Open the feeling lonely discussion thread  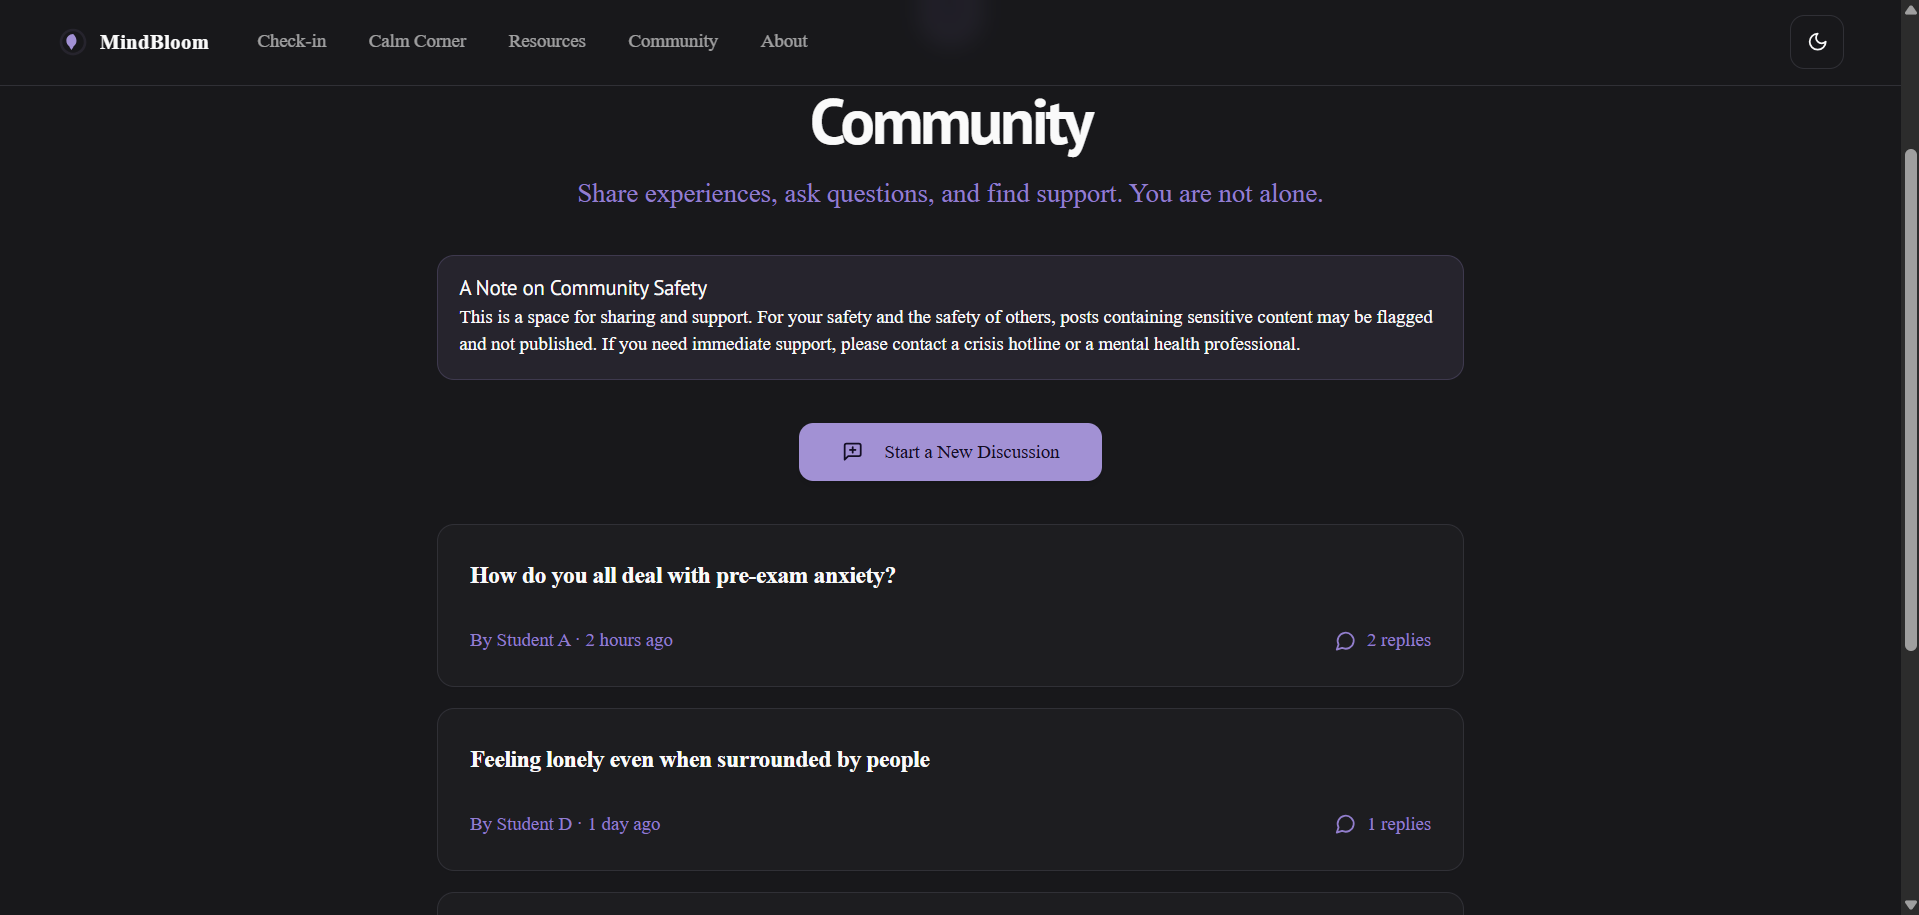coord(699,760)
